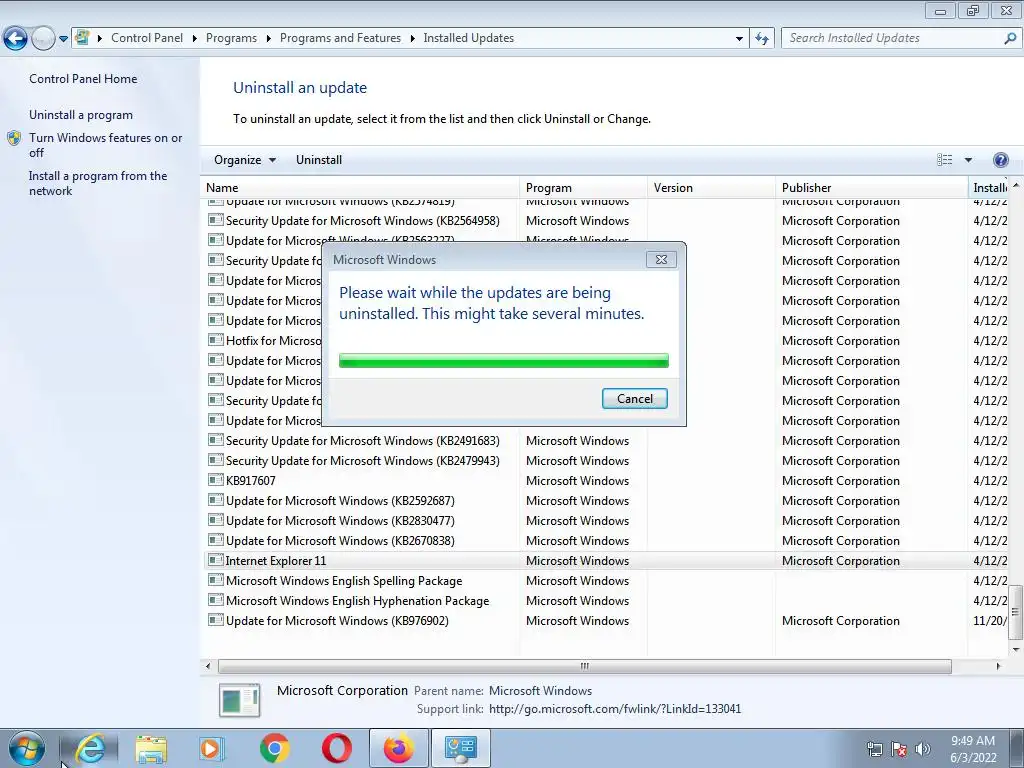Click the horizontal scrollbar of the list
Image resolution: width=1024 pixels, height=768 pixels.
584,666
